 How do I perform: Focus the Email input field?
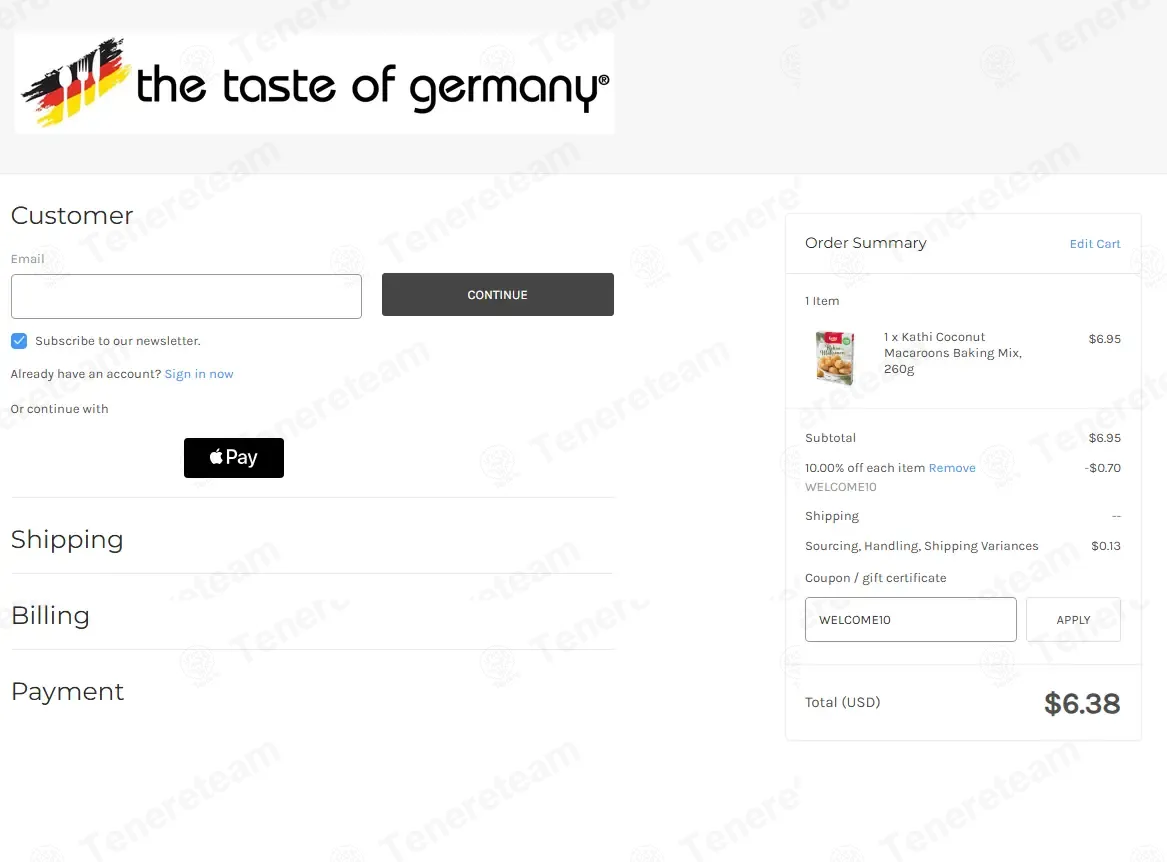coord(186,297)
